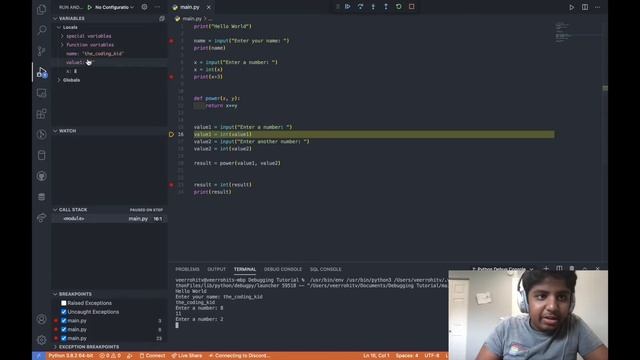
Task: Open the remote window indicator in status bar
Action: coord(39,356)
